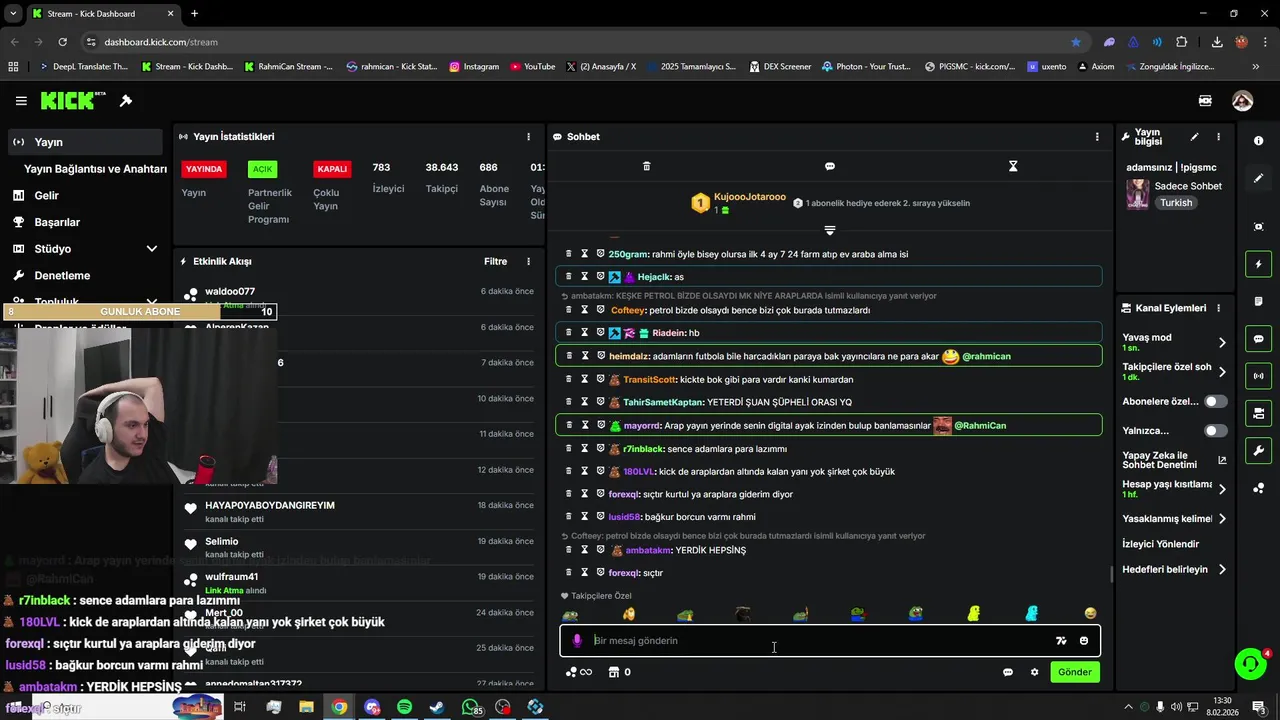Click the document icon in the right sidebar
1280x720 pixels.
[x=1259, y=301]
